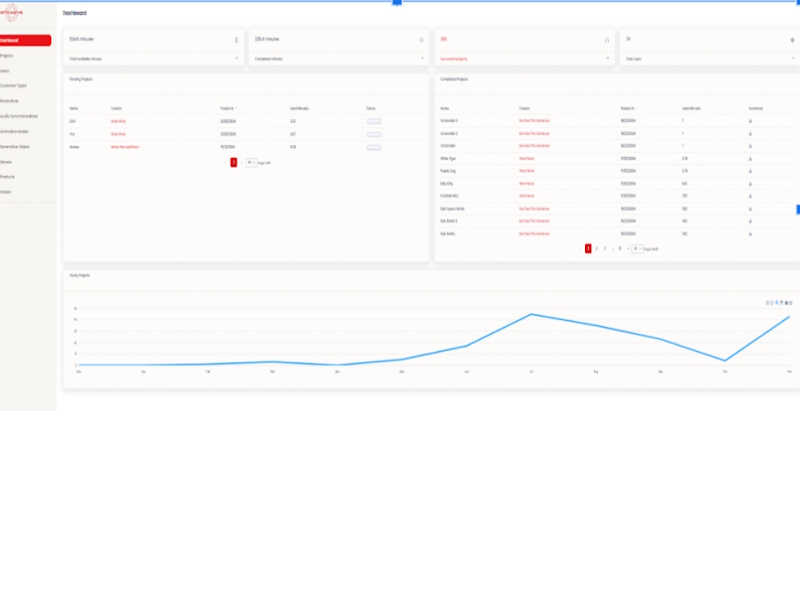This screenshot has width=800, height=600.
Task: Click the status badge of first pending project
Action: point(374,120)
